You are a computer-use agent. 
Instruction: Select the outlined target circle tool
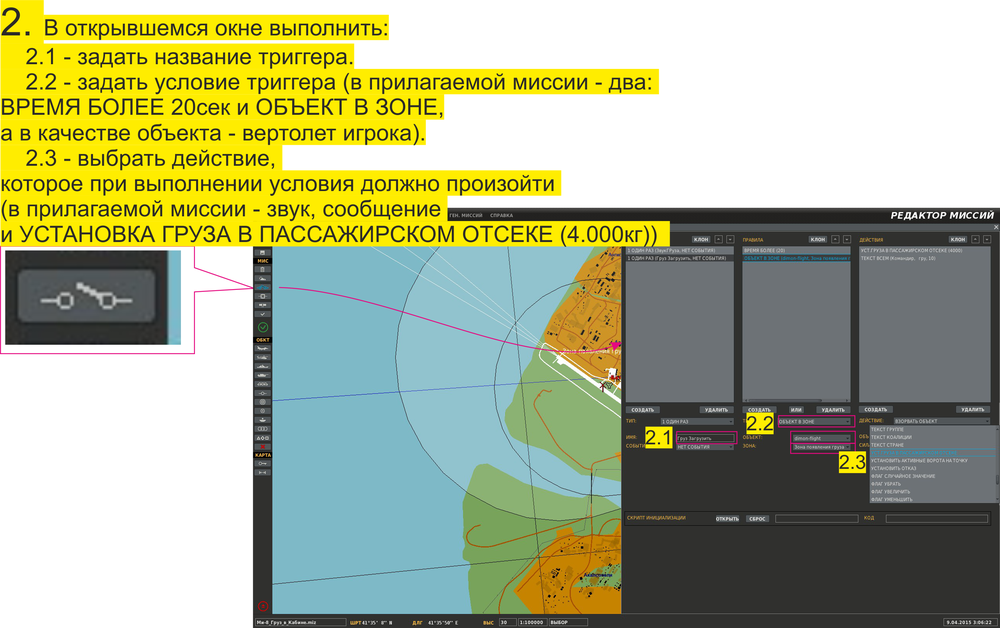(x=262, y=411)
